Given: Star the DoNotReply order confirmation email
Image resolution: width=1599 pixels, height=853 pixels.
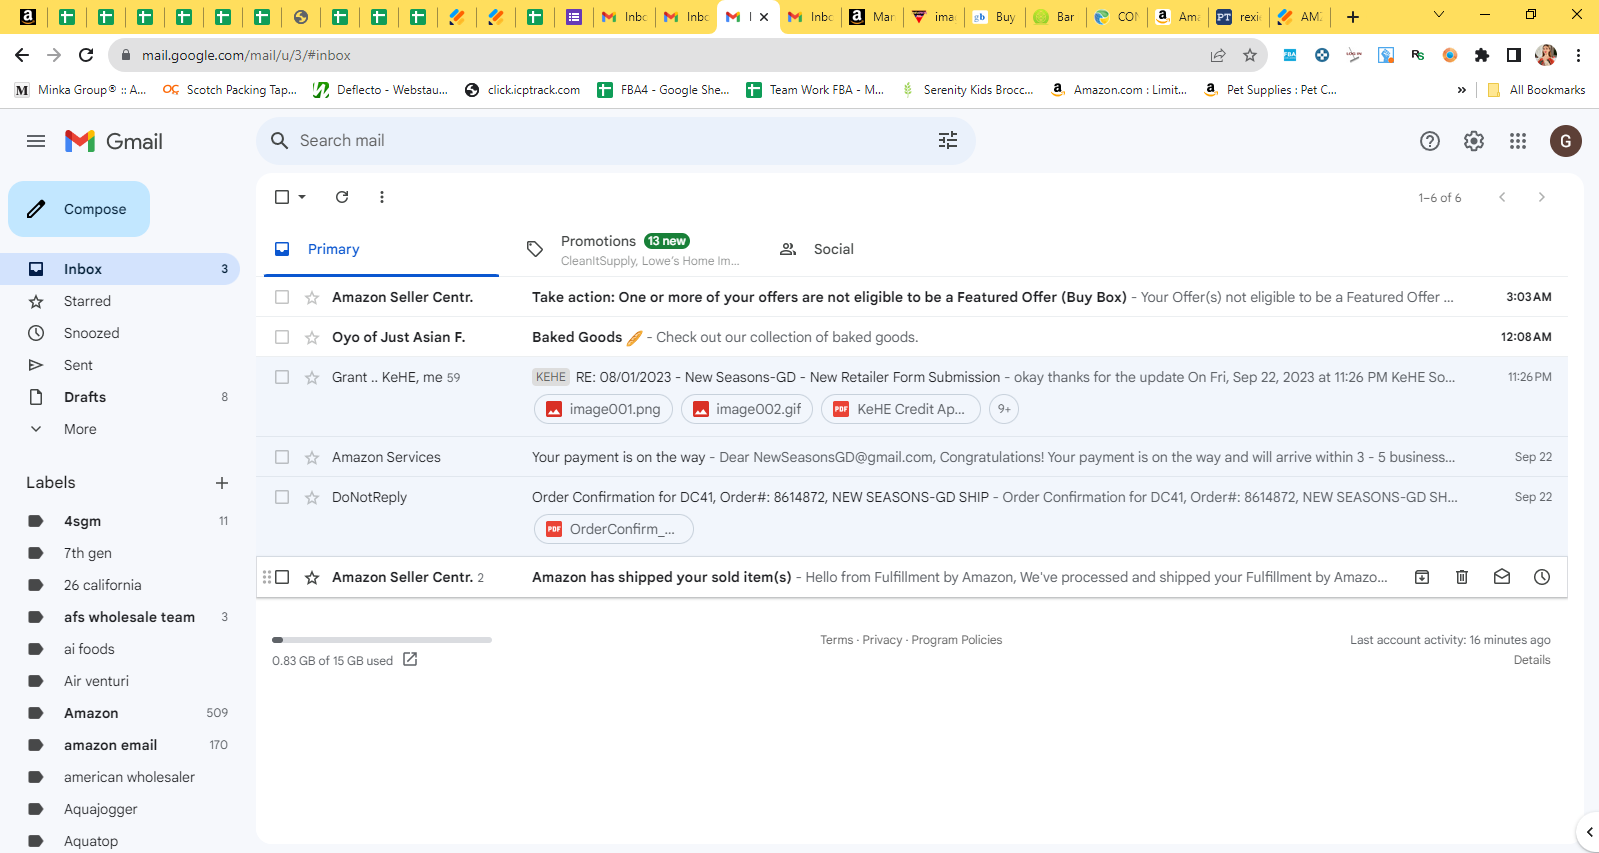Looking at the screenshot, I should coord(312,497).
